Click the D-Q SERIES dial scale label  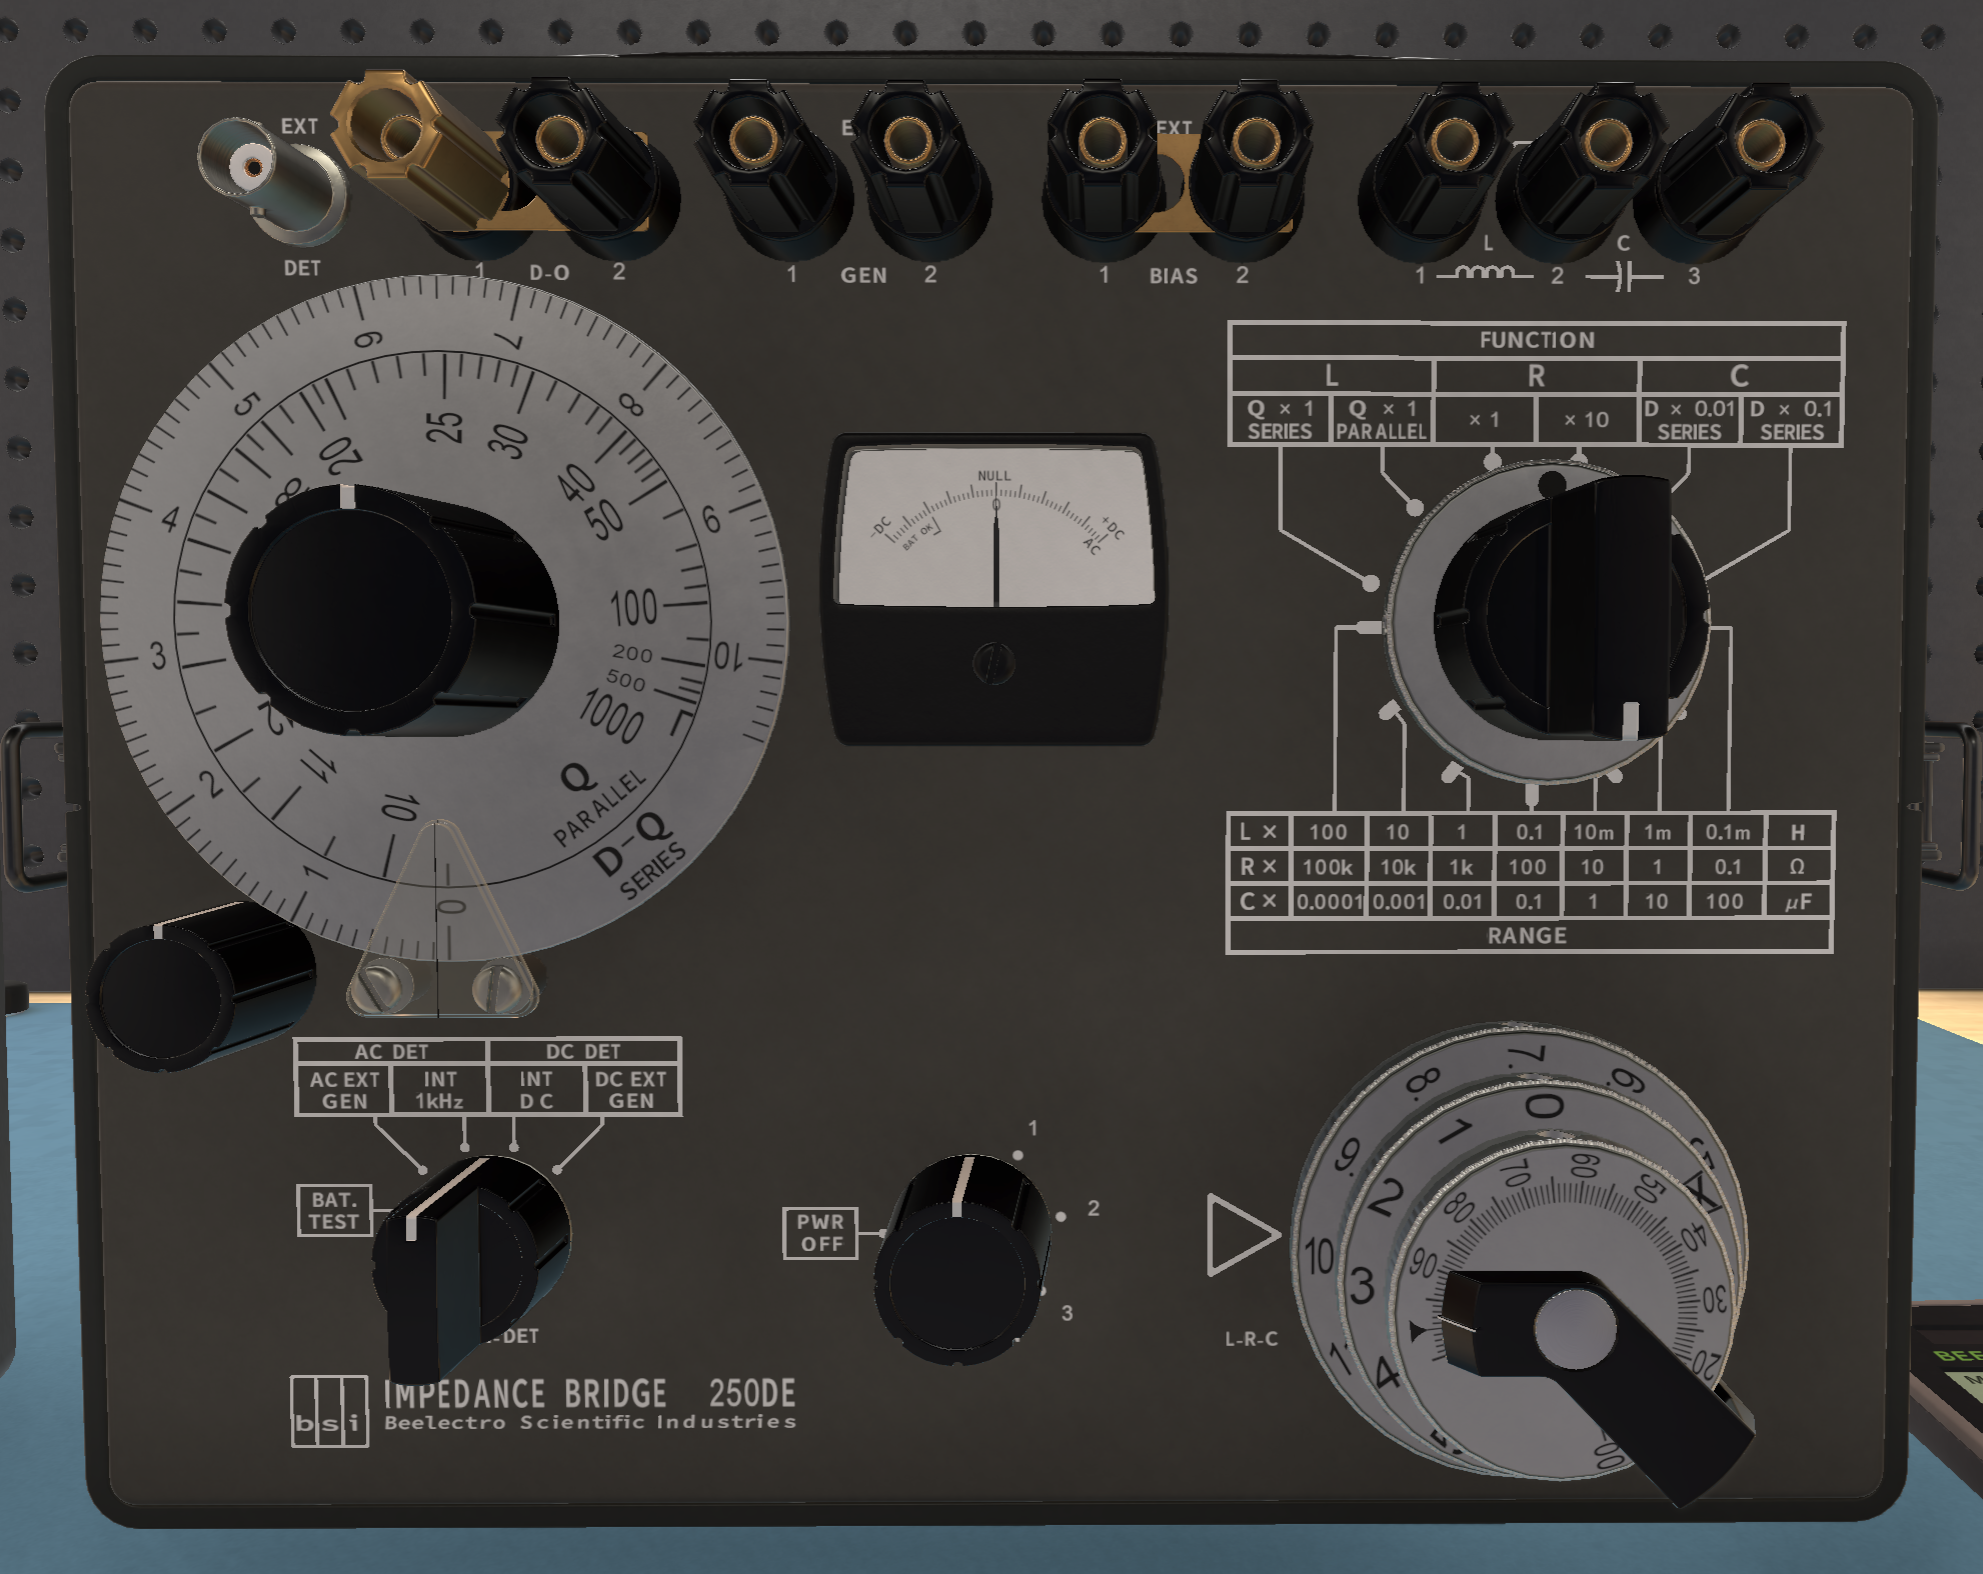pos(640,855)
